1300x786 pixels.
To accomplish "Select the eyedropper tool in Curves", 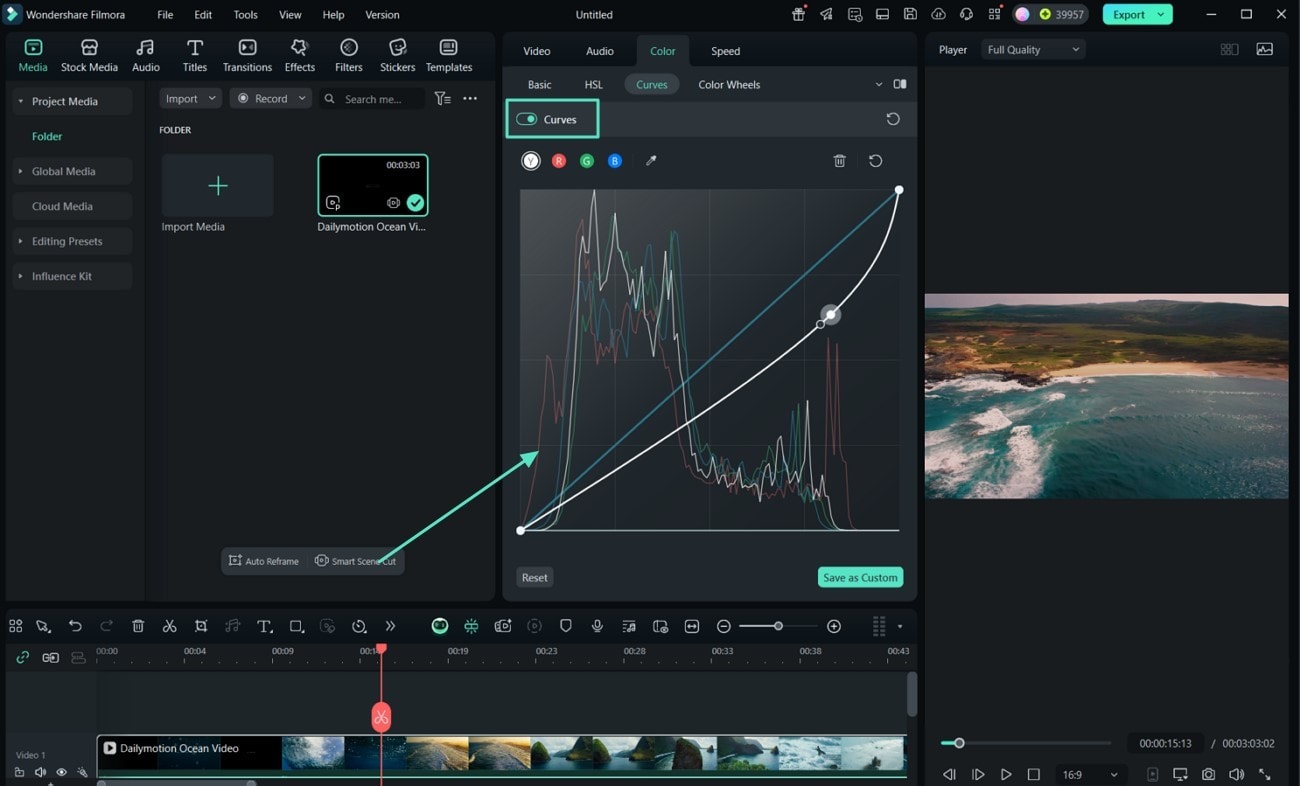I will point(651,160).
